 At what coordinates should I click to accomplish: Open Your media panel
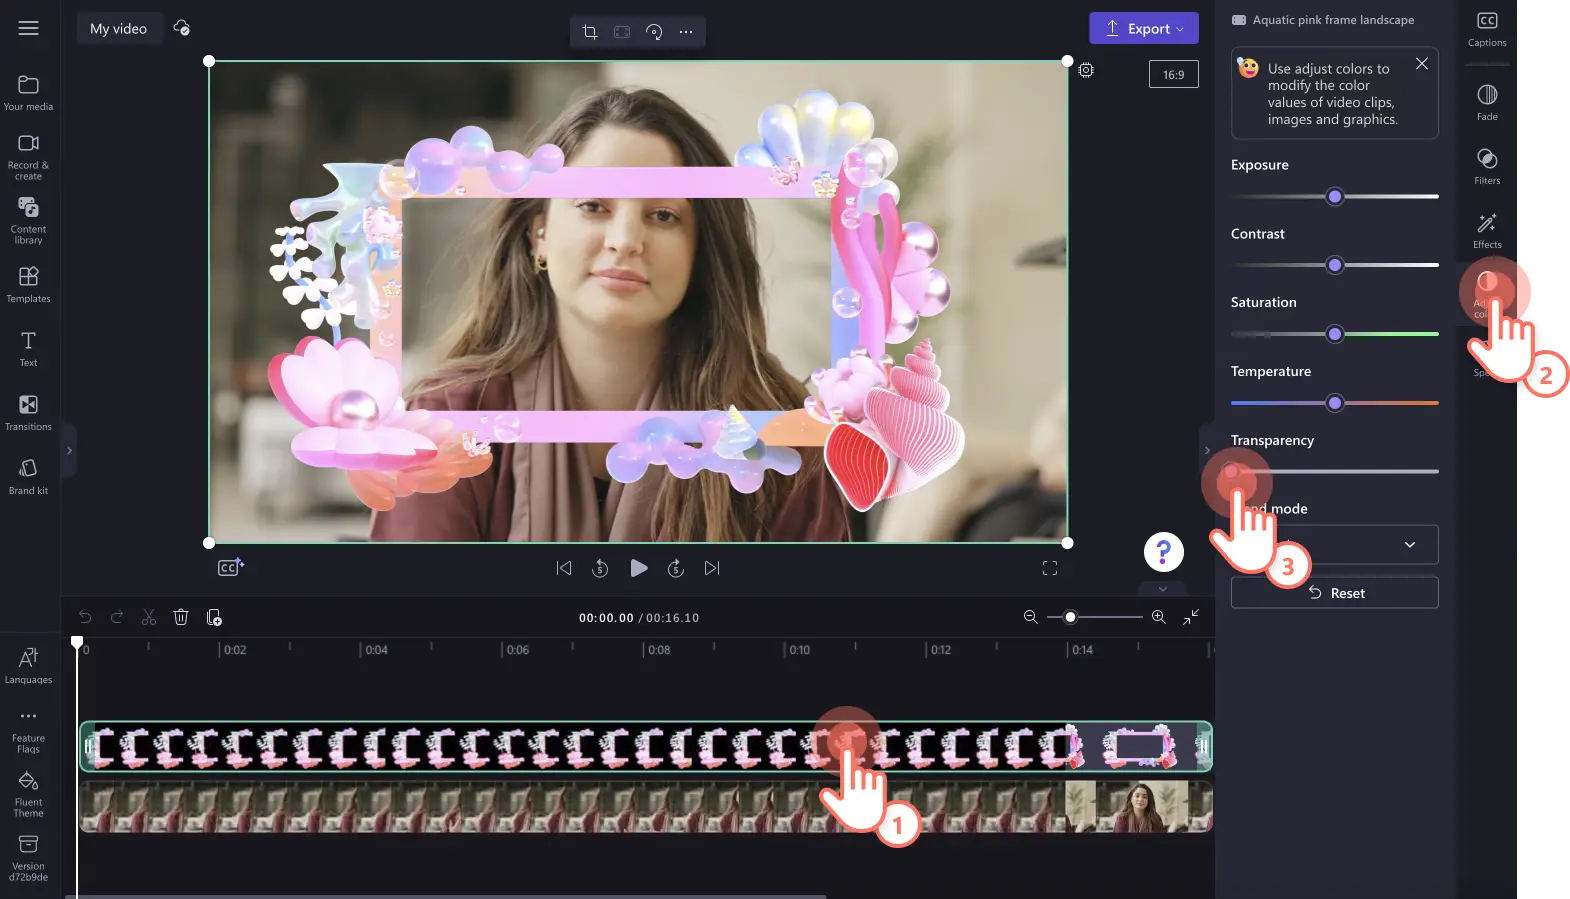[x=28, y=93]
